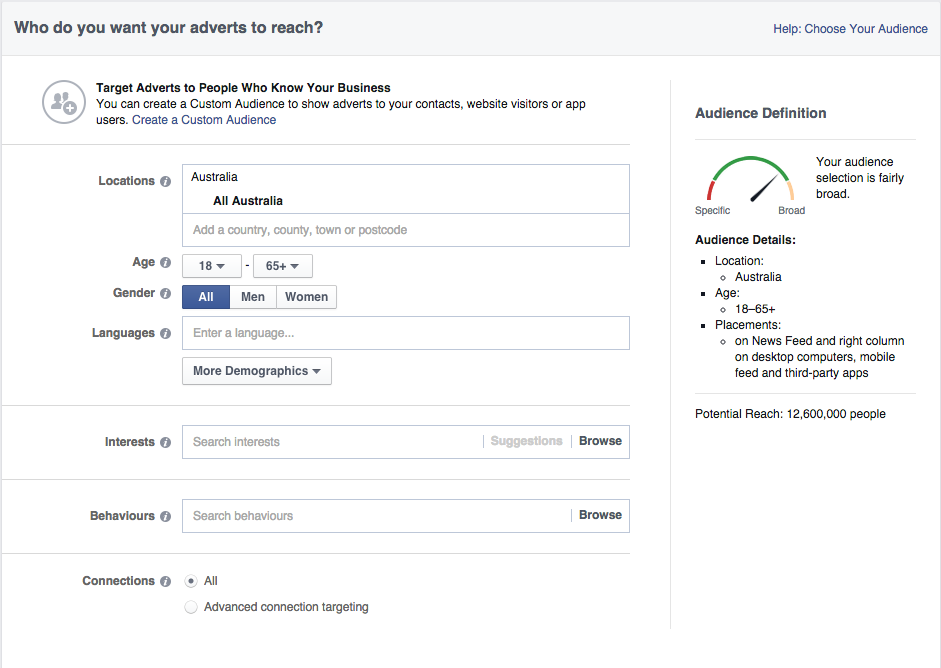Click the Interests info icon

(166, 442)
